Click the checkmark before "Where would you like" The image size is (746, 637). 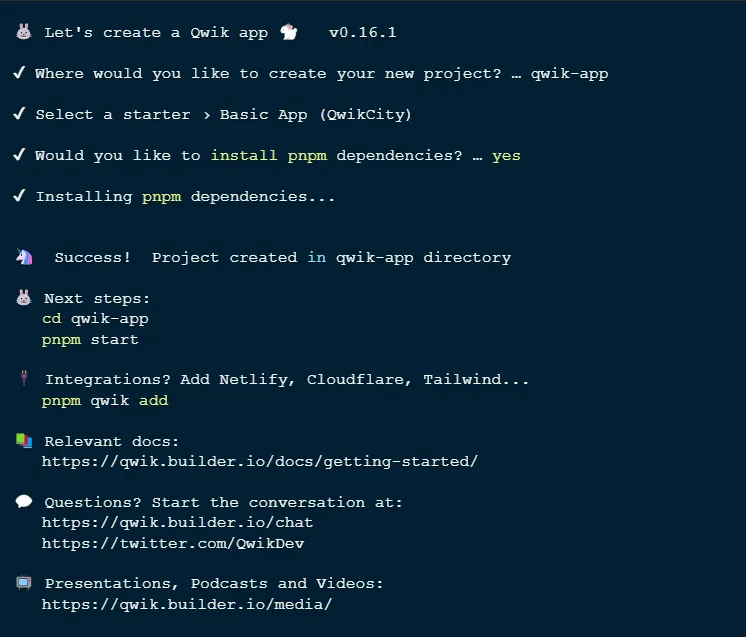[x=19, y=73]
